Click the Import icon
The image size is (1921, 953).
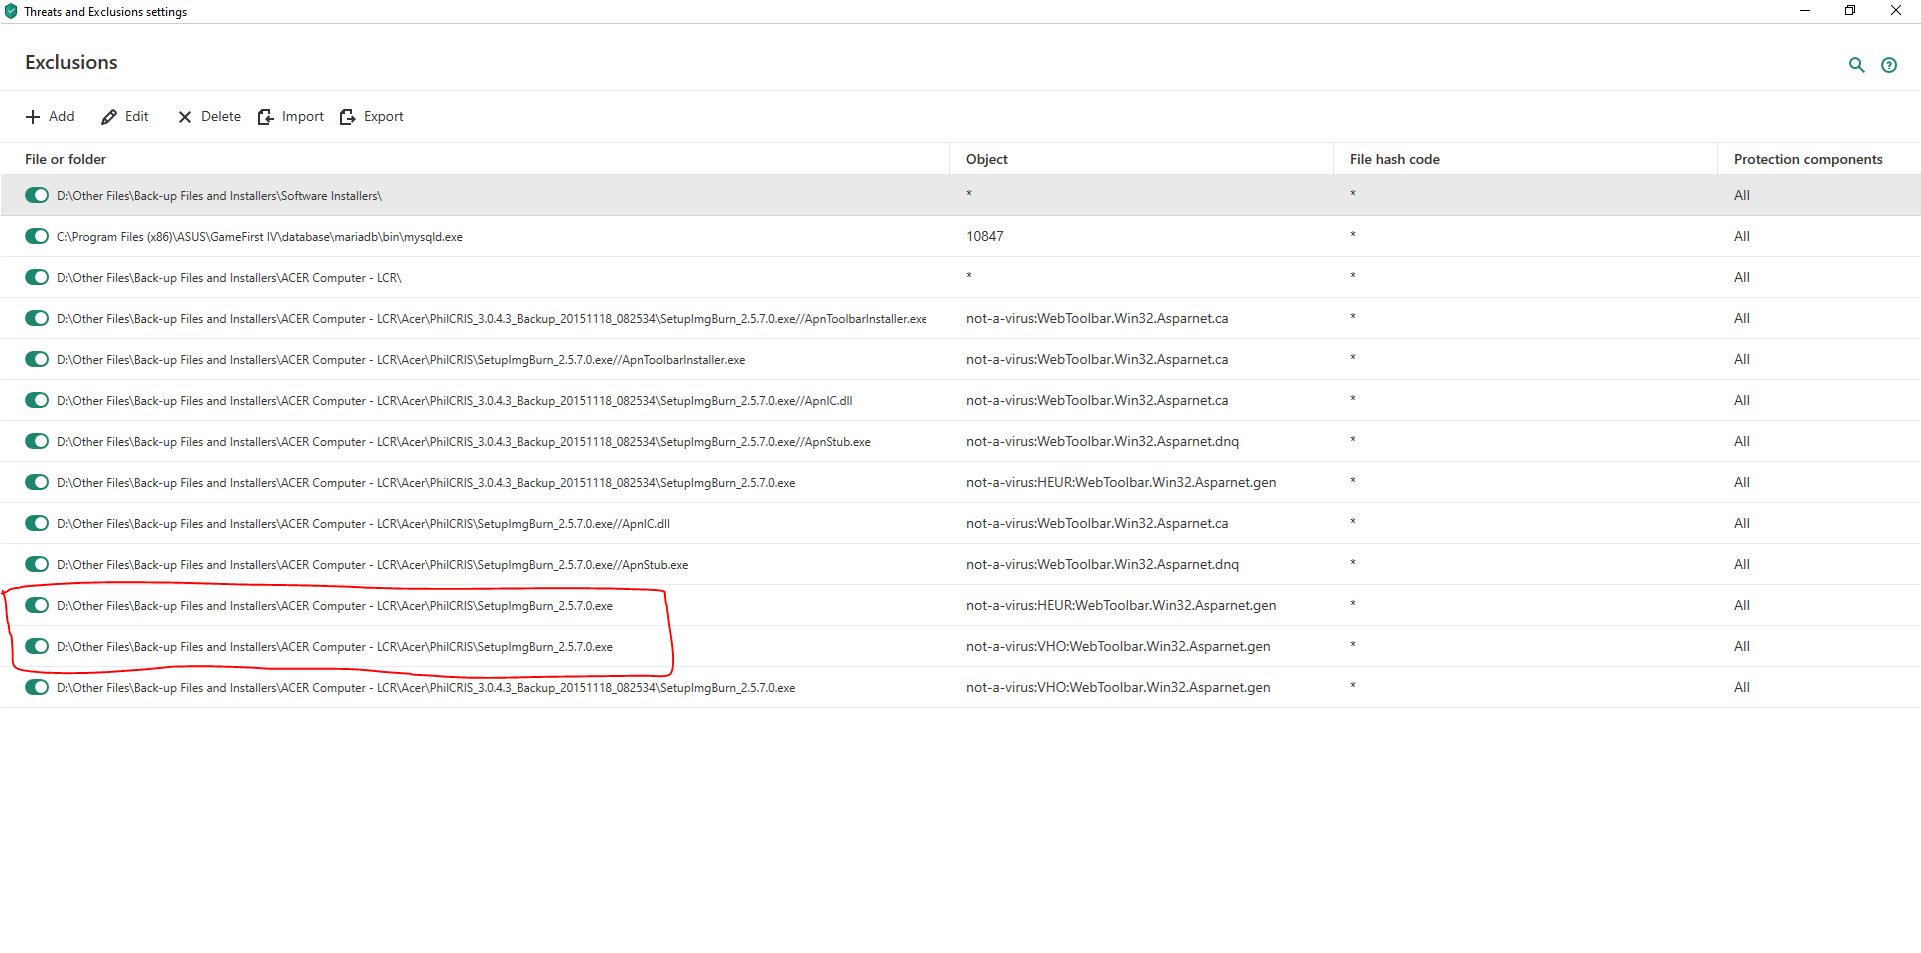pos(266,117)
